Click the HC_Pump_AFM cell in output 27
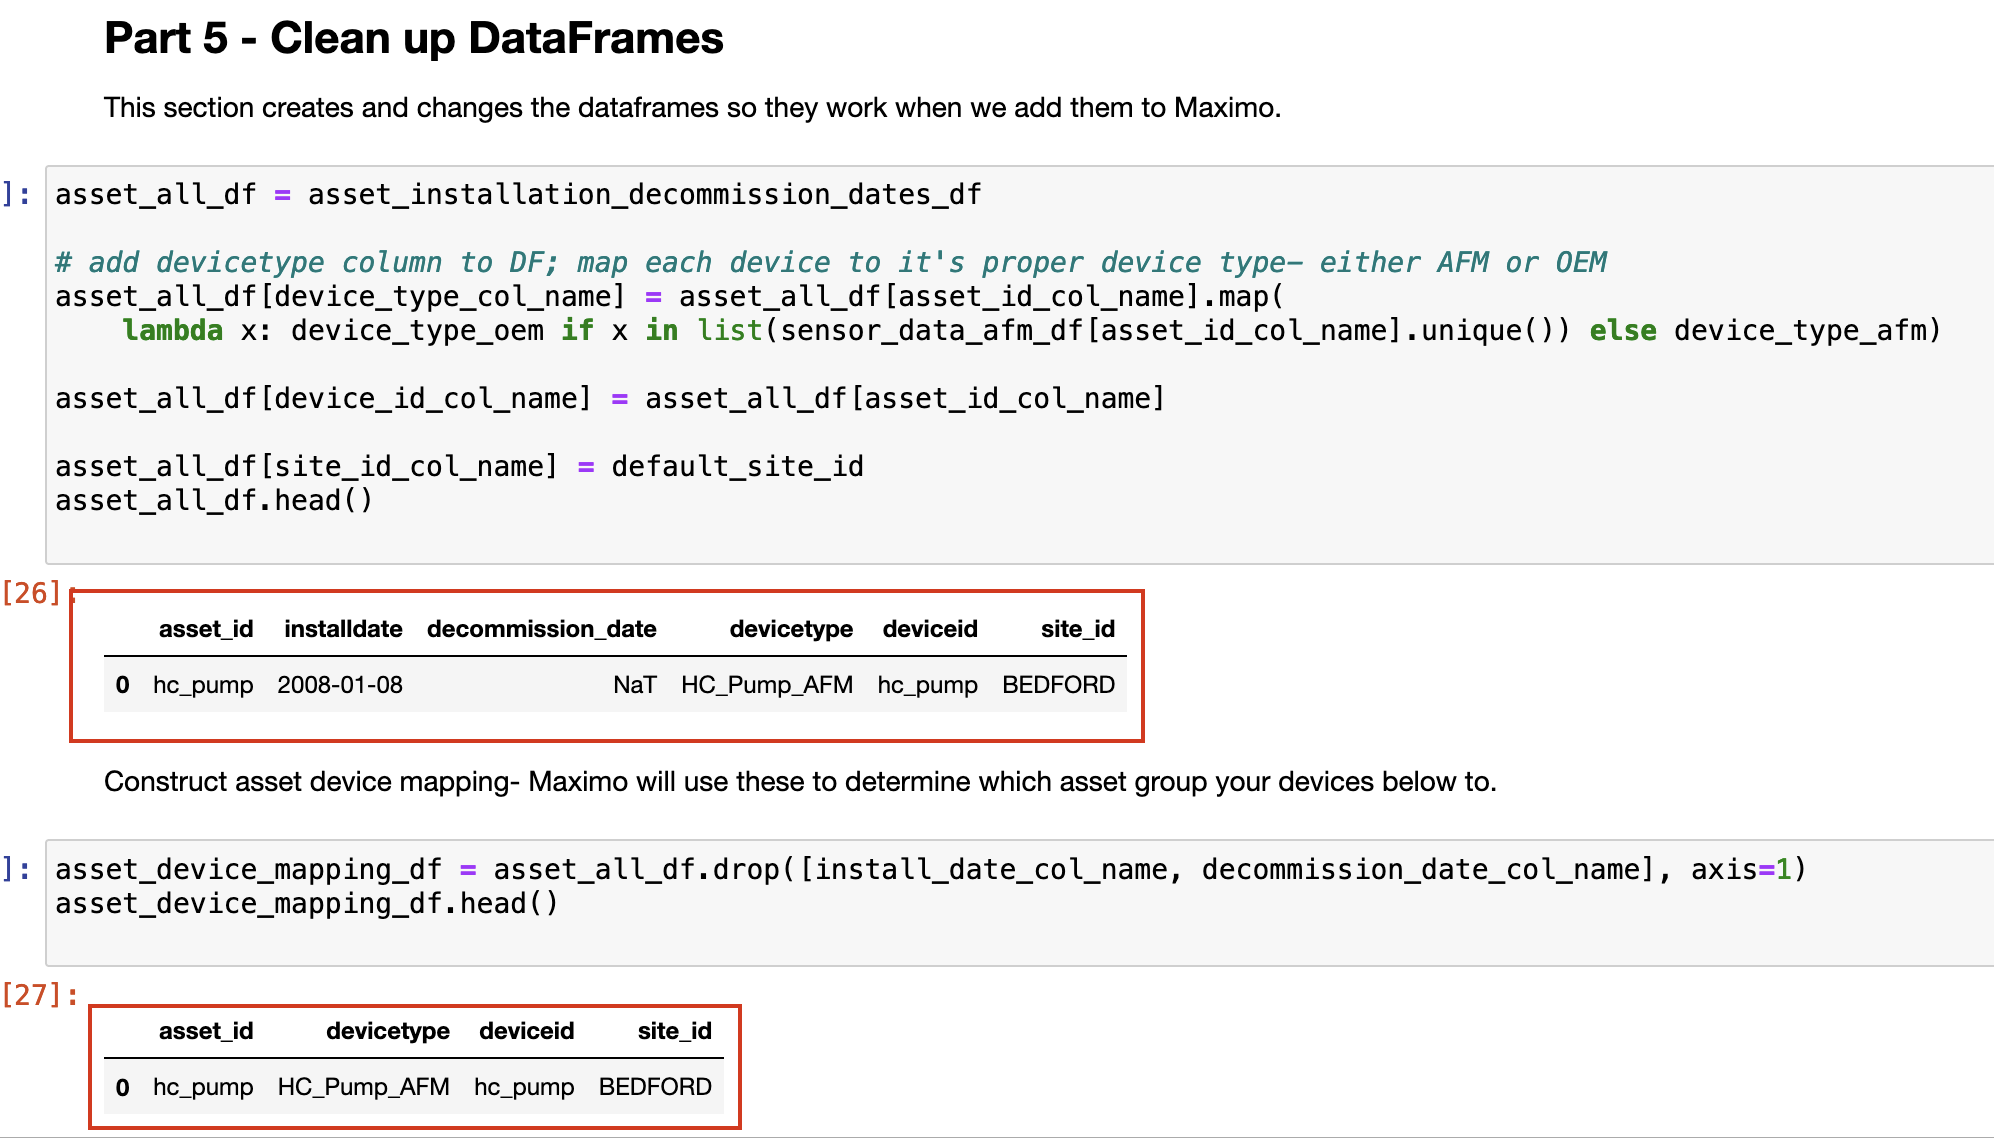The image size is (1994, 1138). click(x=364, y=1087)
